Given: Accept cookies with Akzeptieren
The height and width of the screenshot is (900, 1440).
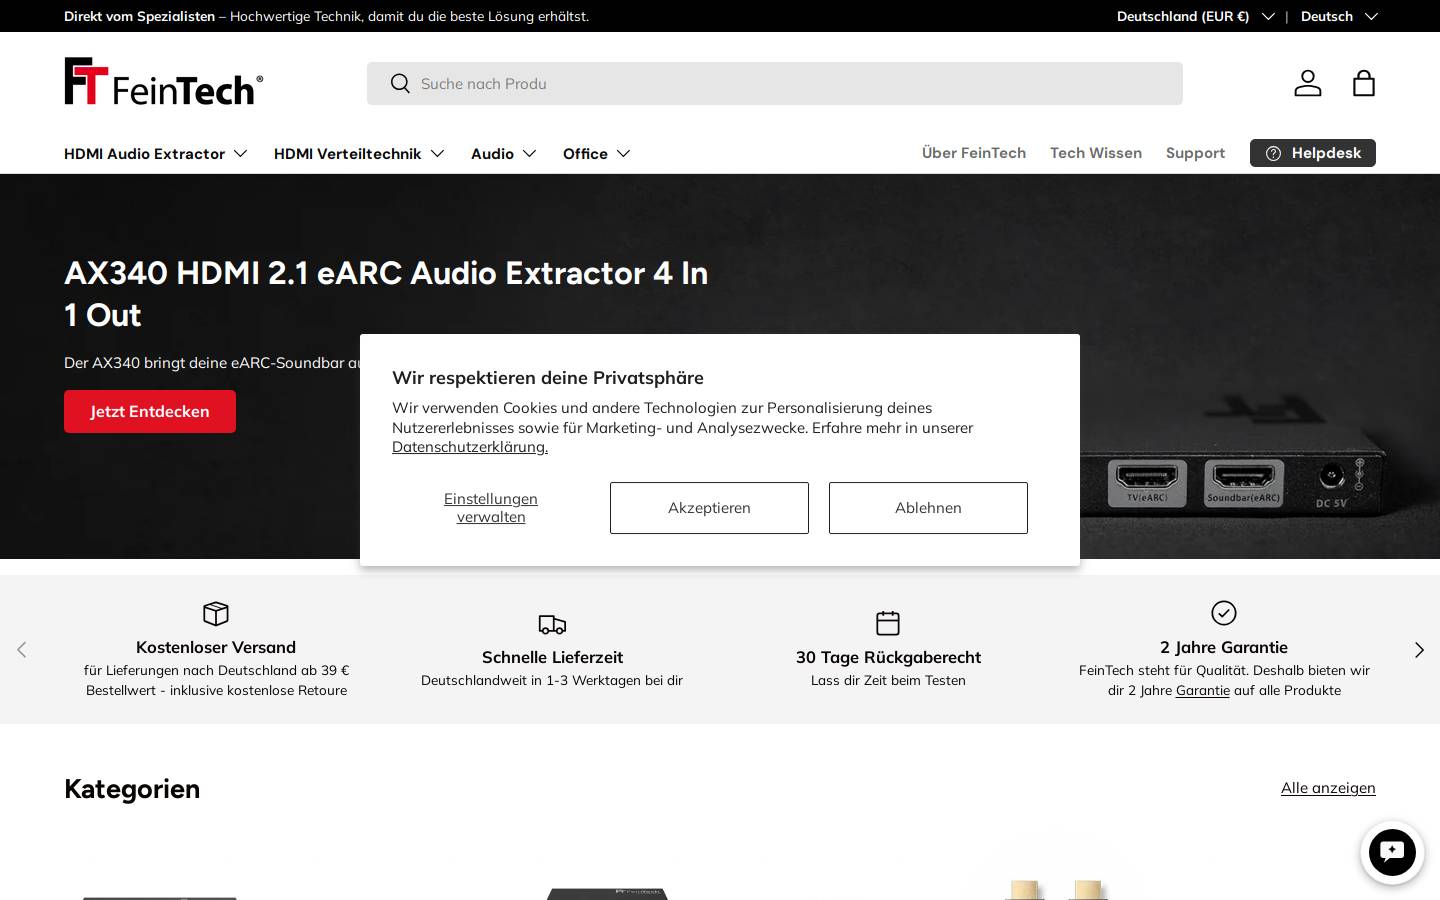Looking at the screenshot, I should (709, 508).
